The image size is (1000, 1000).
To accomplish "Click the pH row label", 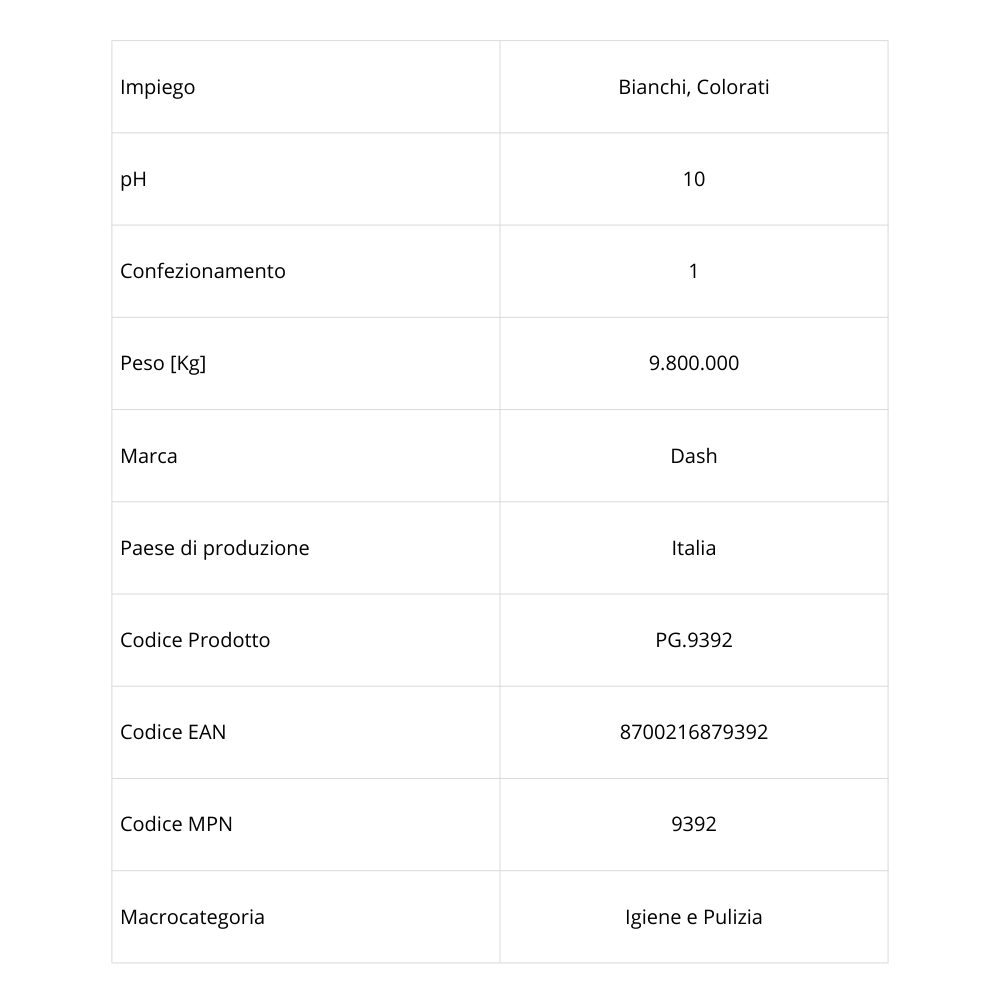I will [x=133, y=179].
